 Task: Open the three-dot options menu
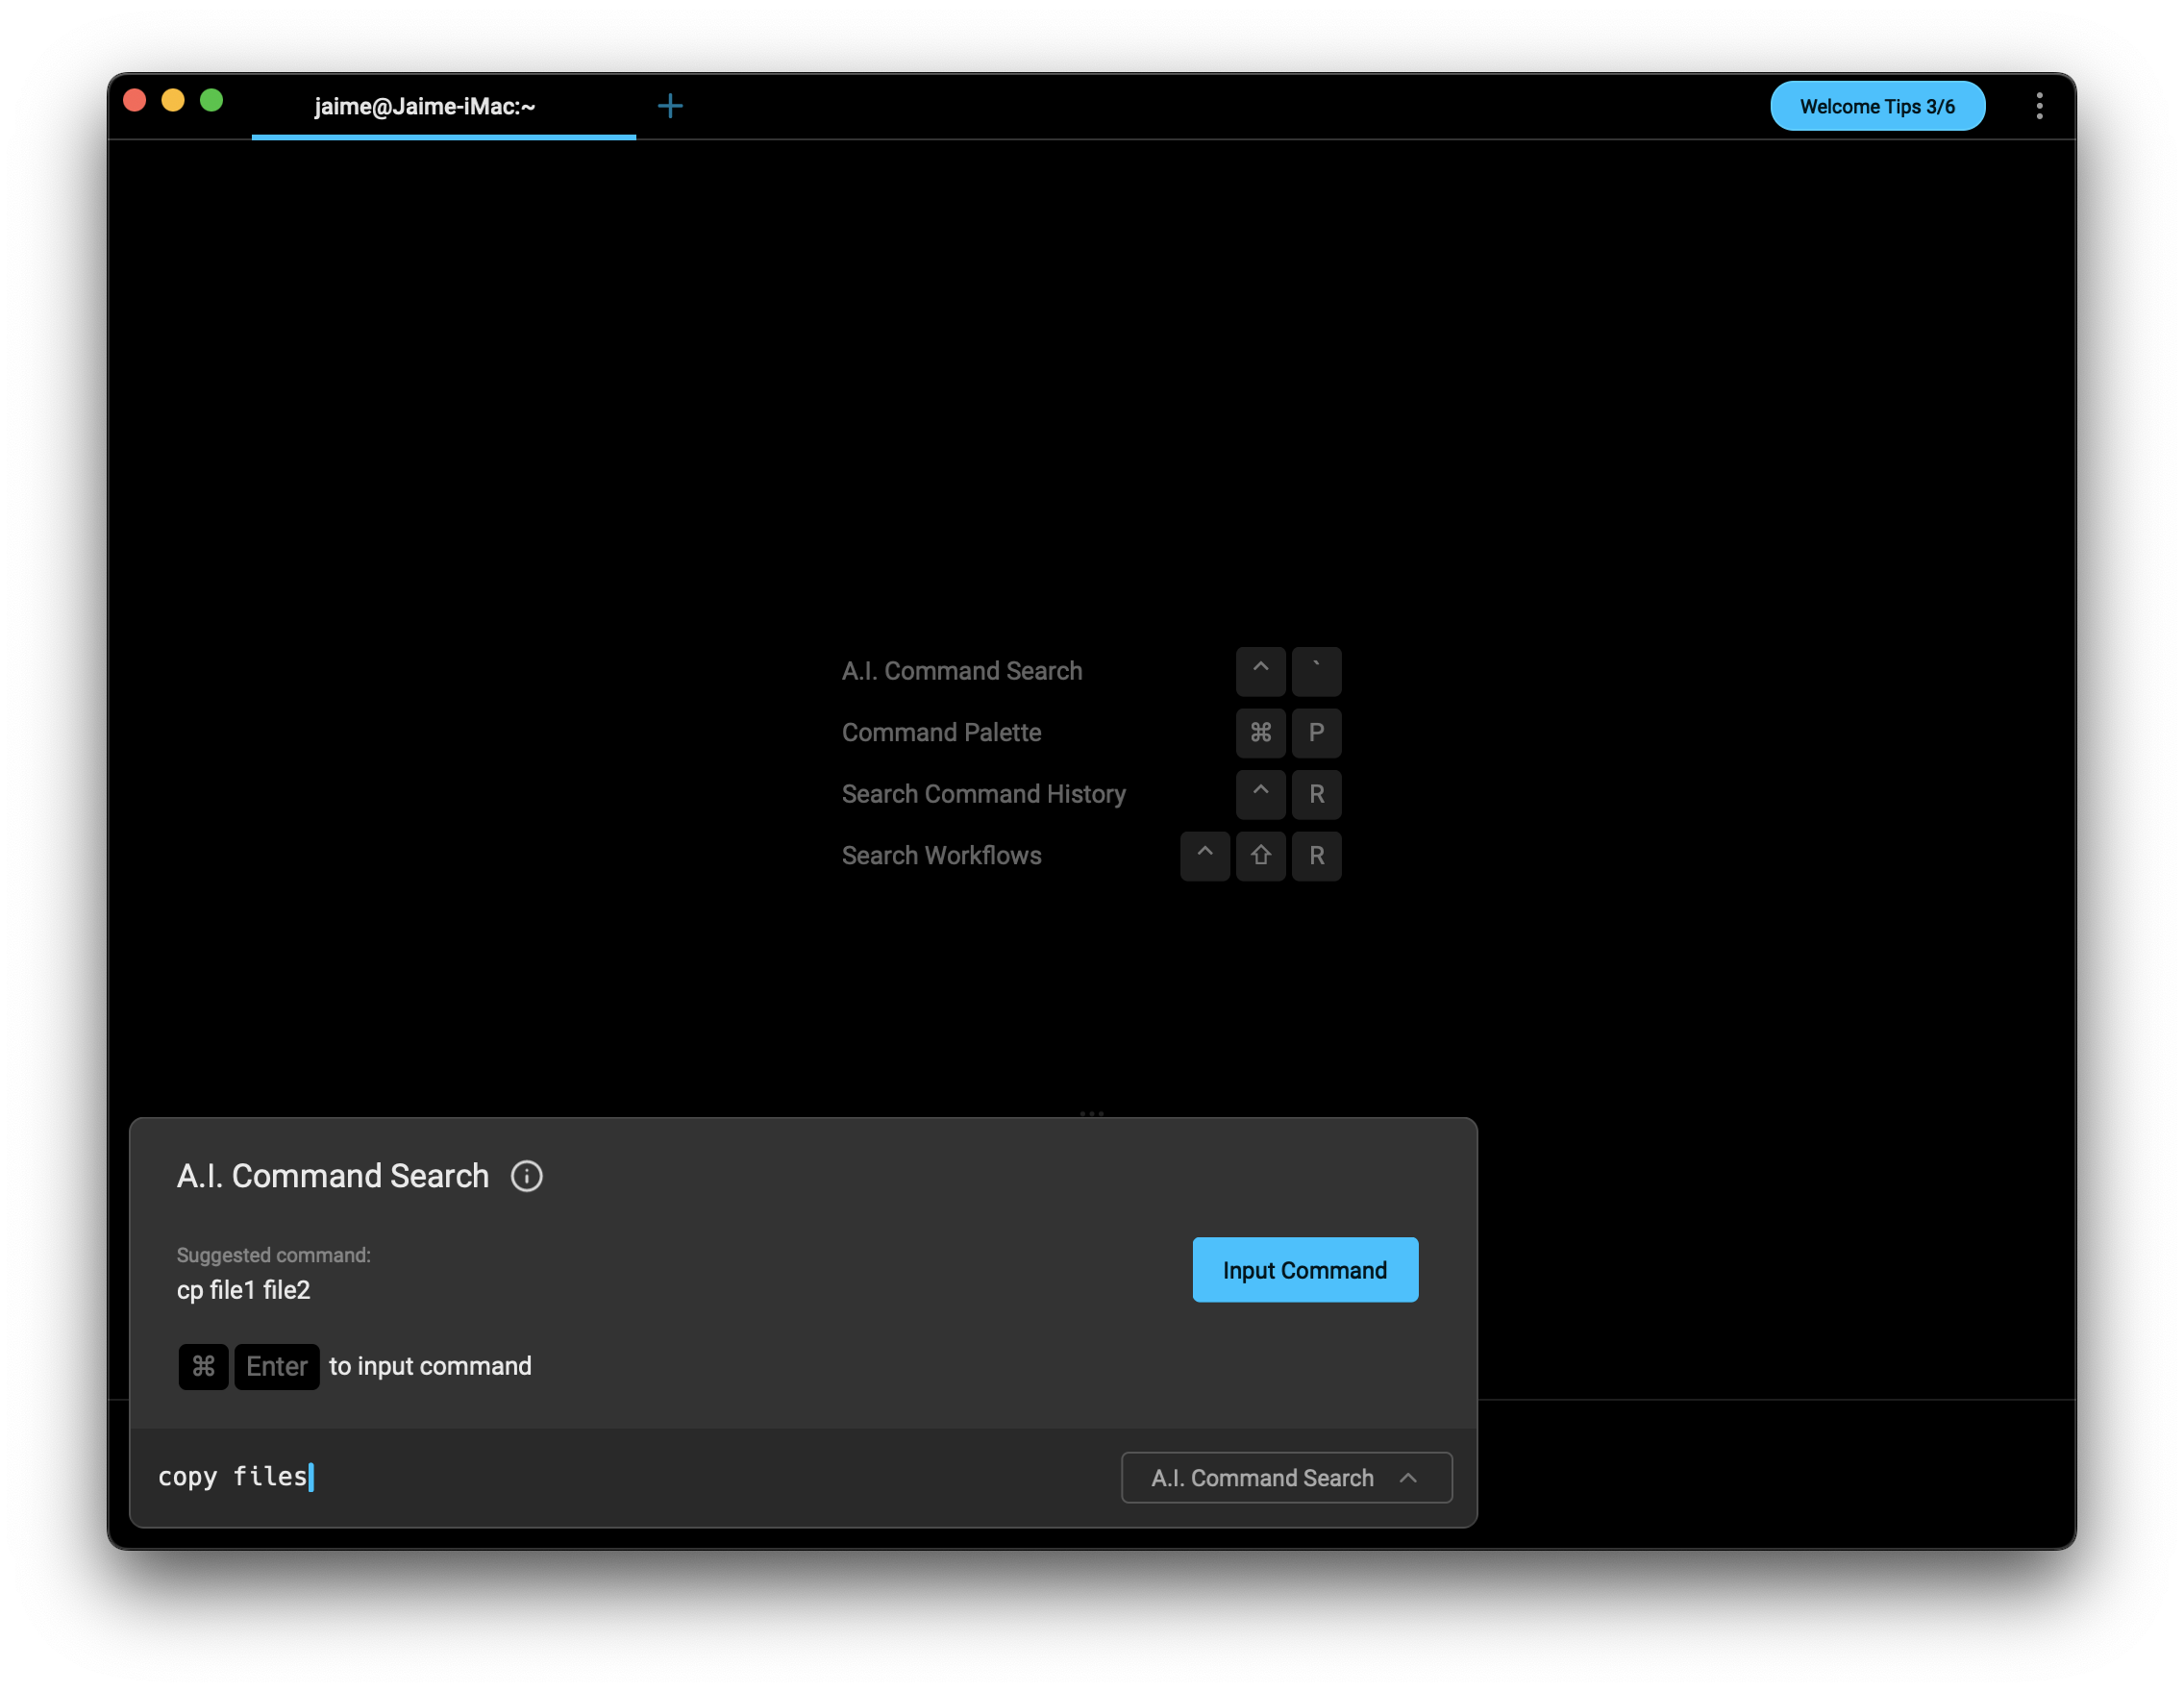click(2039, 106)
